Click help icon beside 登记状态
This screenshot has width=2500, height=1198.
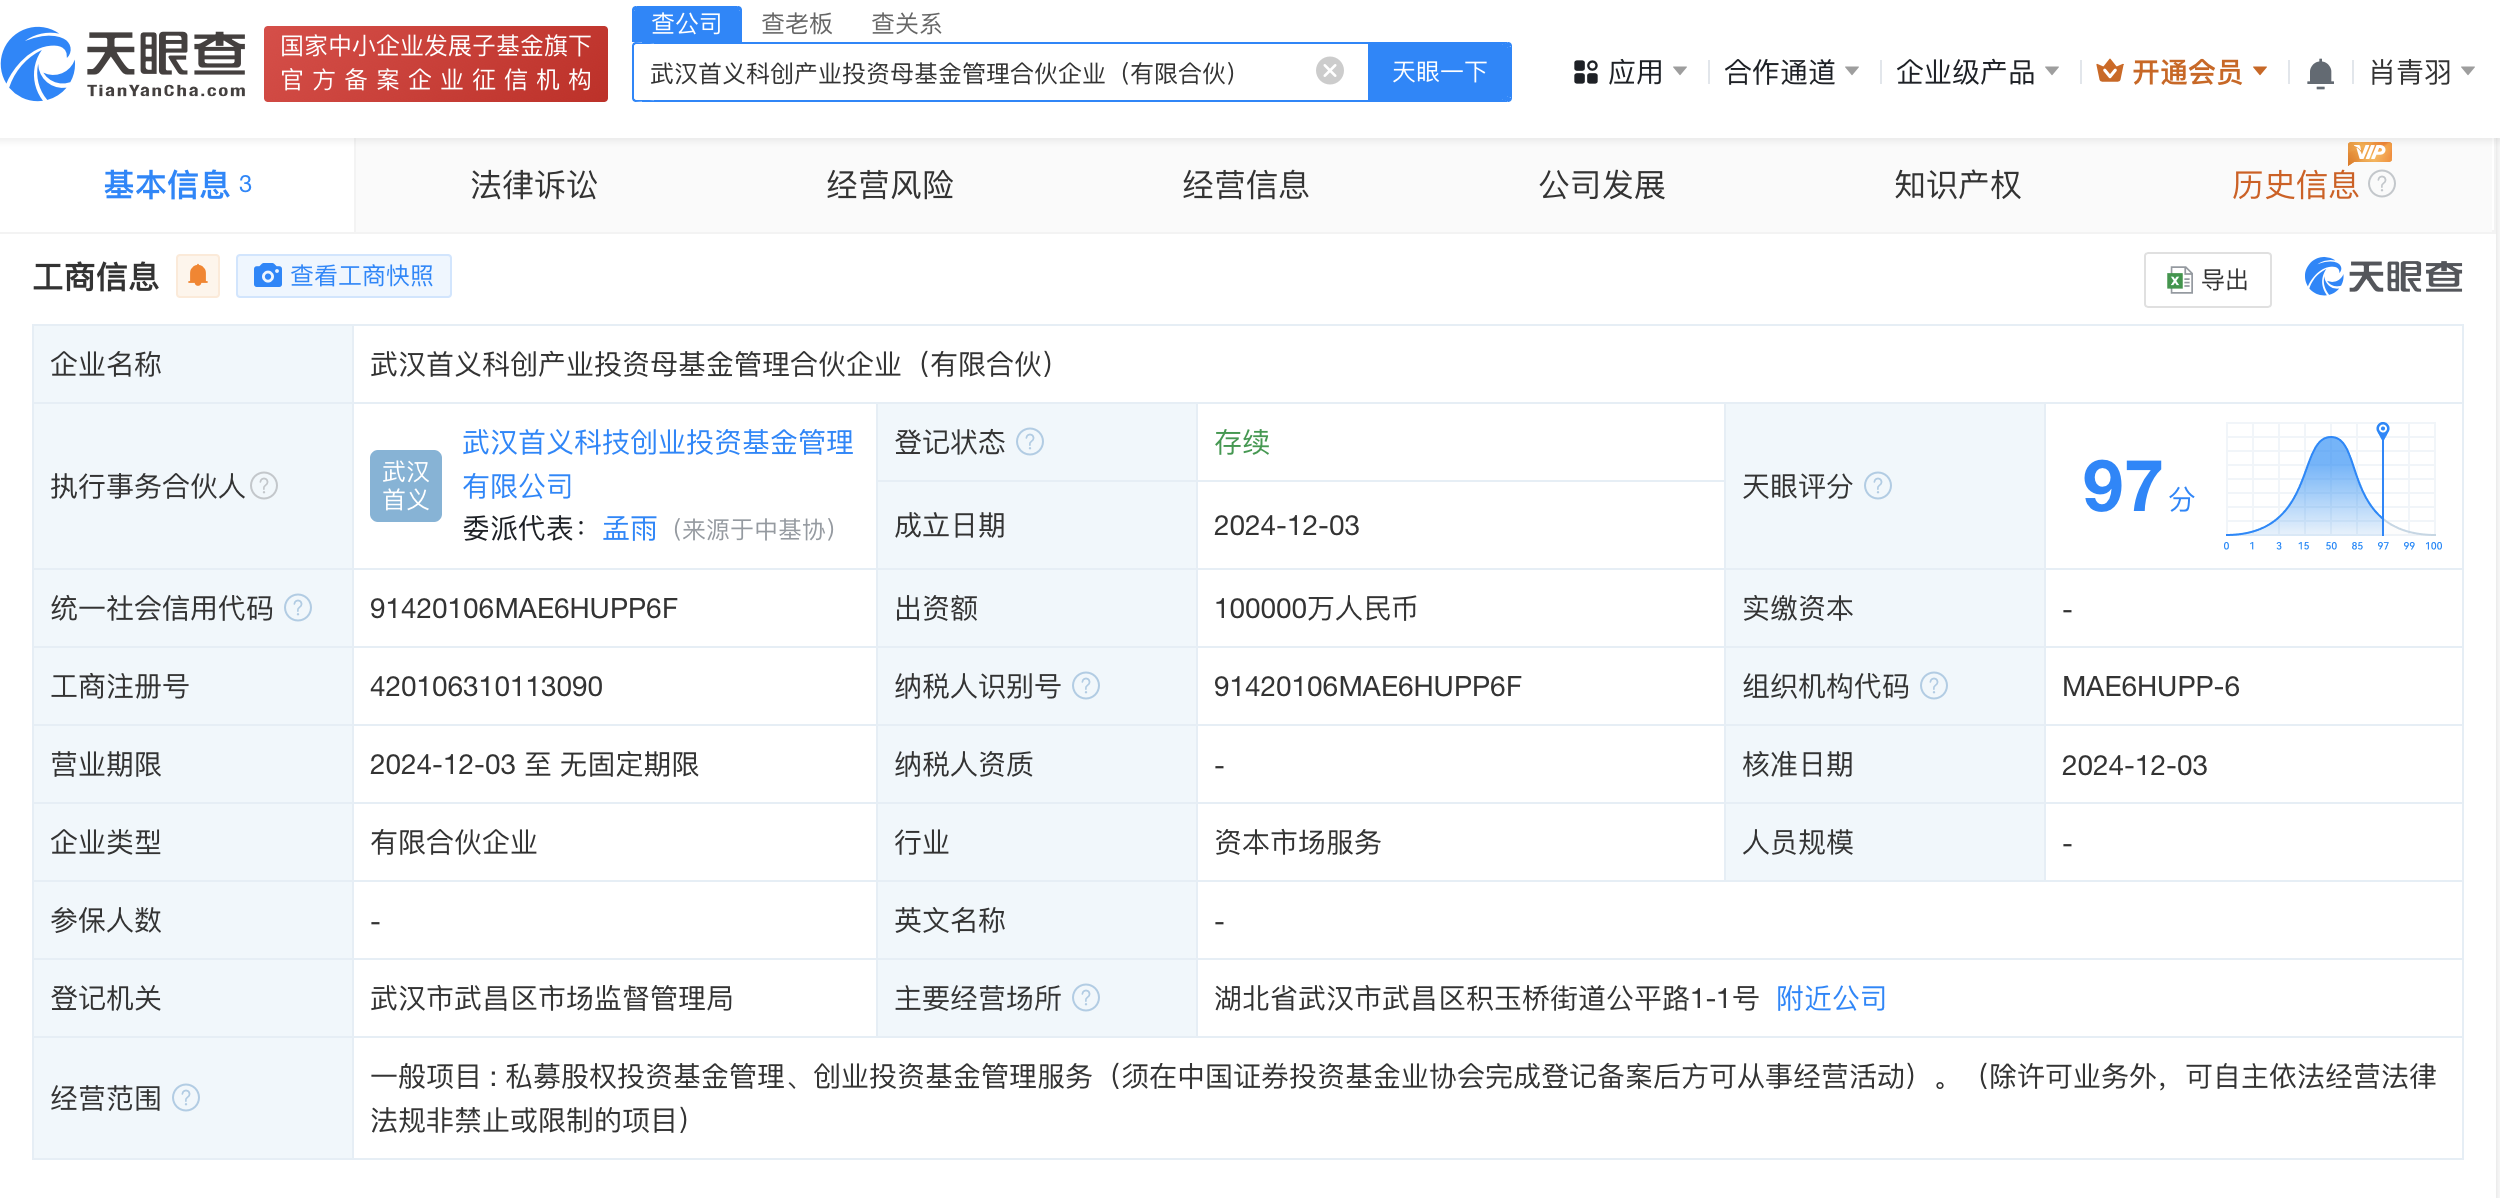[1030, 442]
